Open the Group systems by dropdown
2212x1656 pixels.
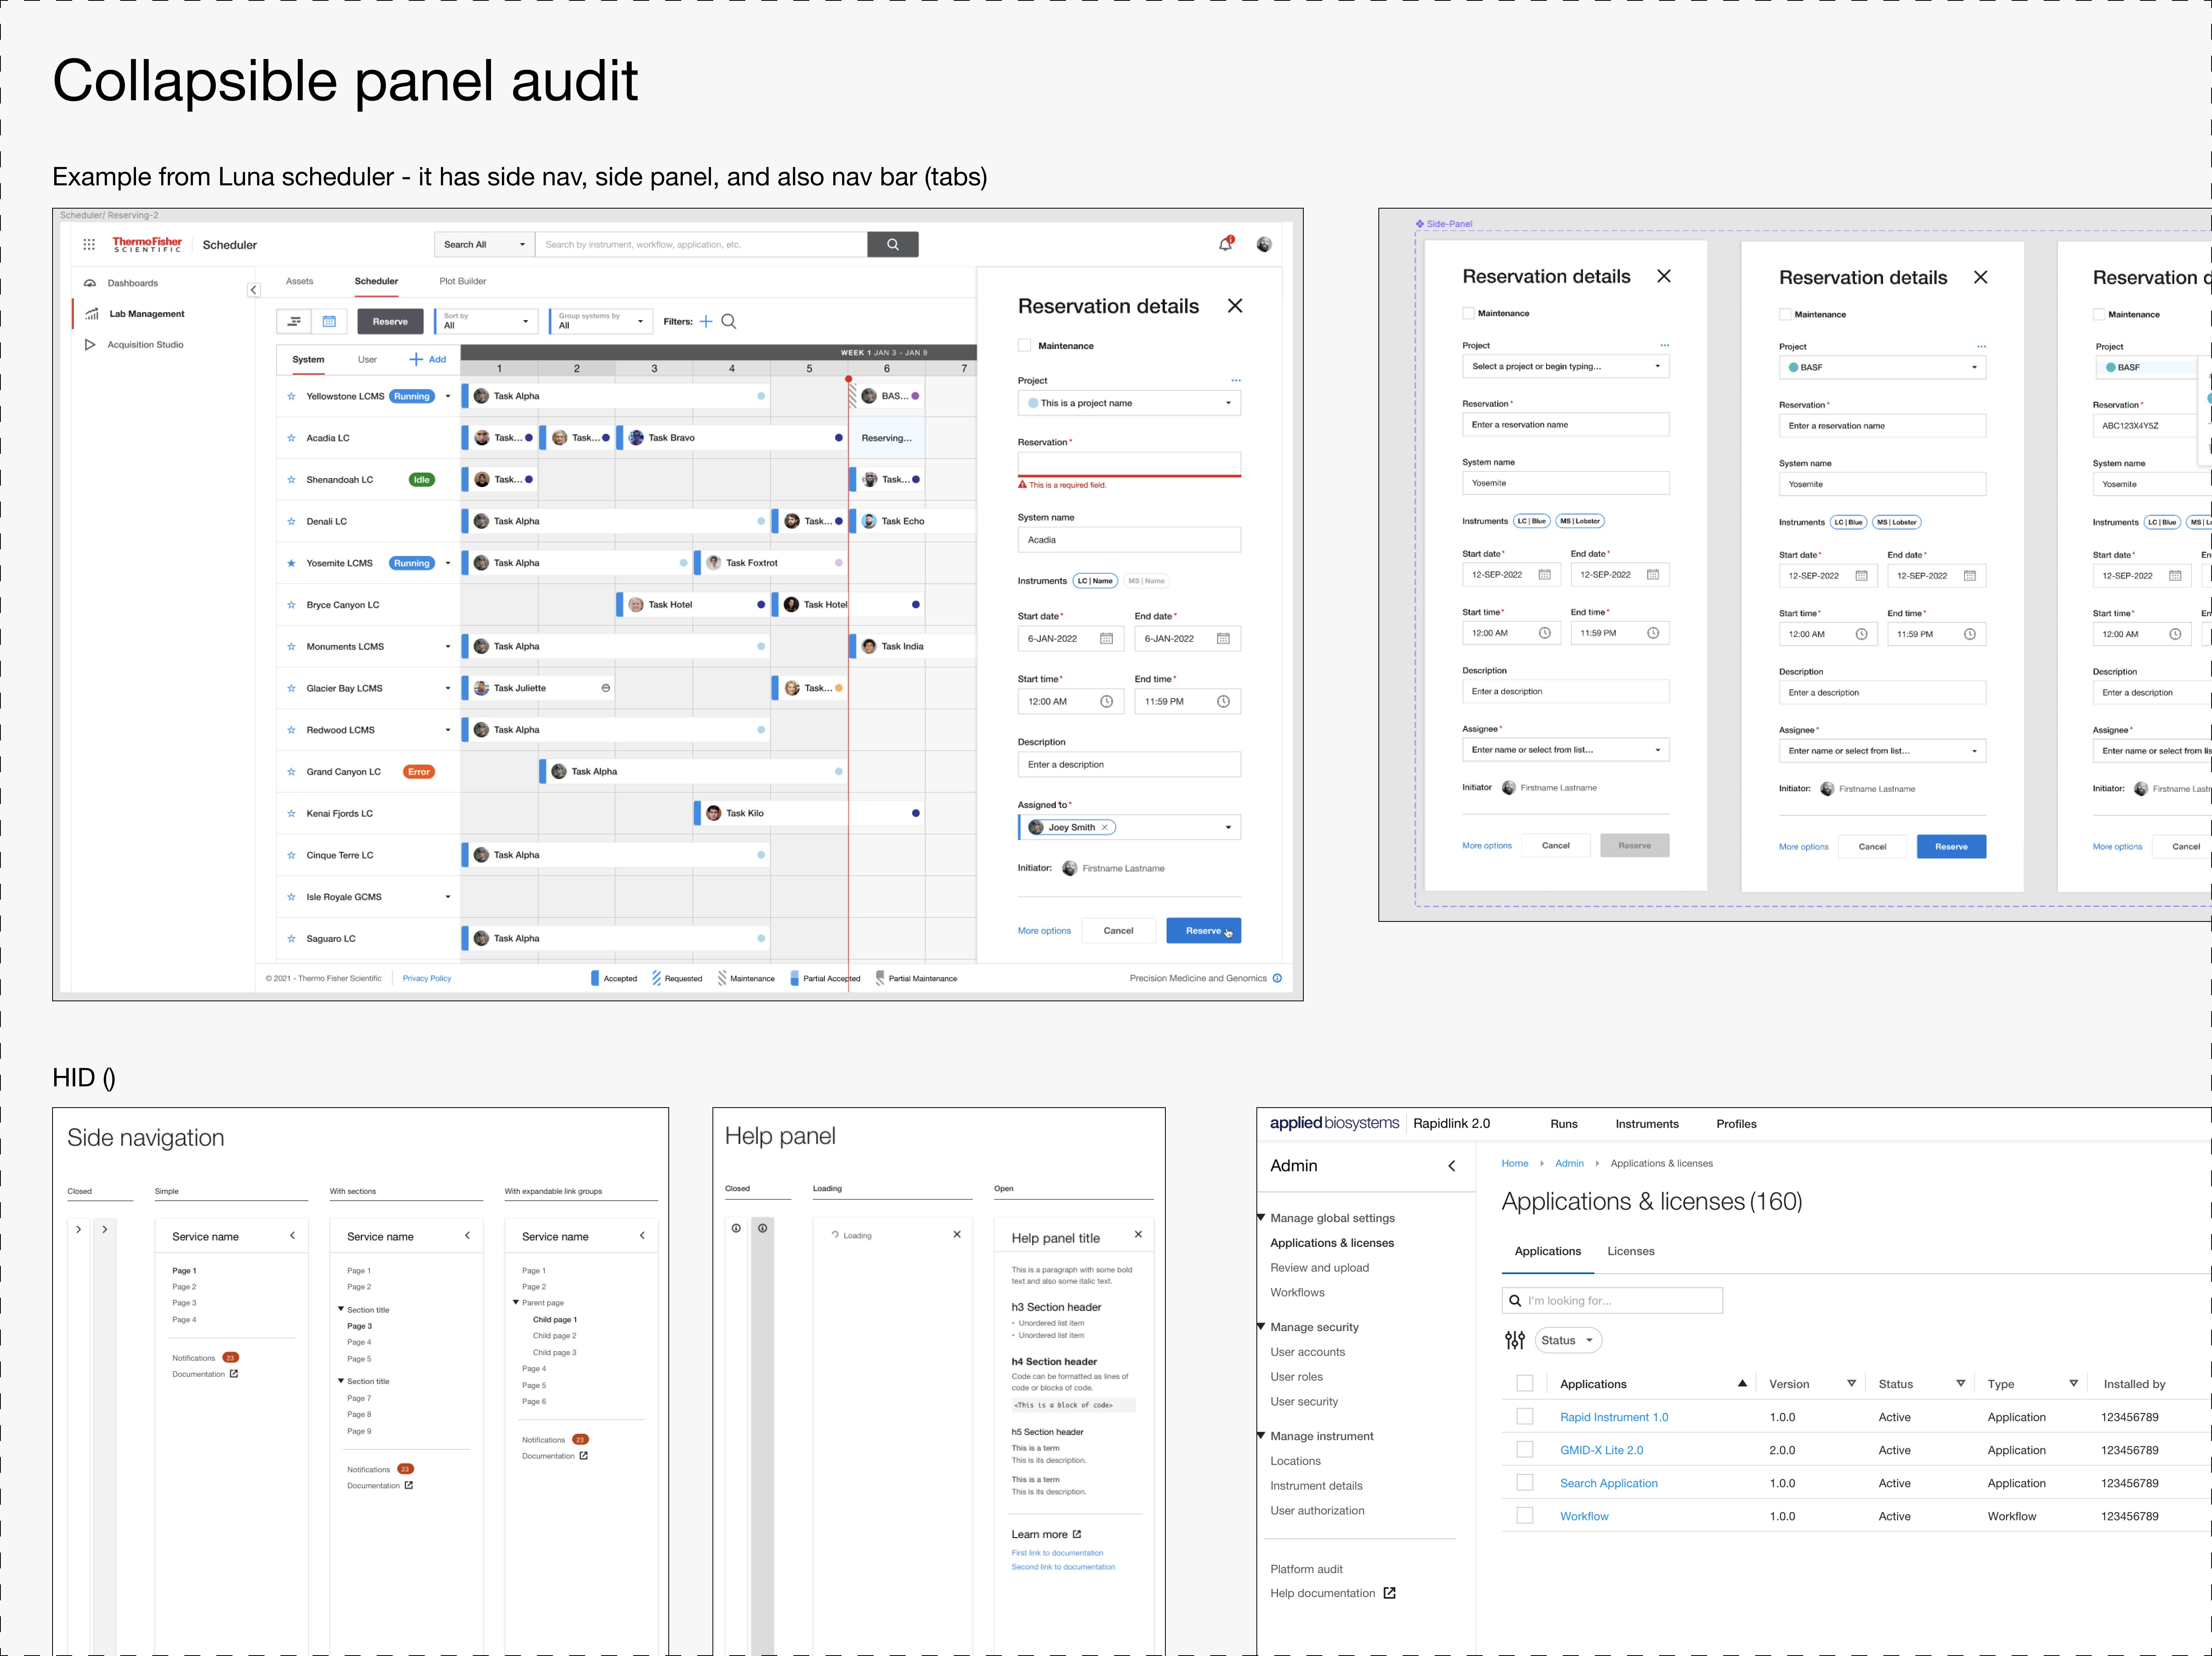click(601, 321)
